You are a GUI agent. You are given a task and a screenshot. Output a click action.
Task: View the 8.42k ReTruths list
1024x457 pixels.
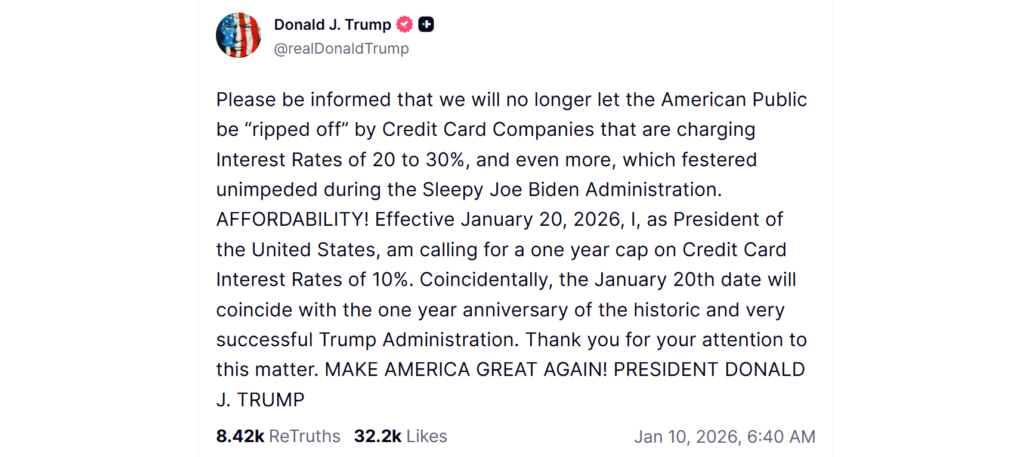(278, 436)
